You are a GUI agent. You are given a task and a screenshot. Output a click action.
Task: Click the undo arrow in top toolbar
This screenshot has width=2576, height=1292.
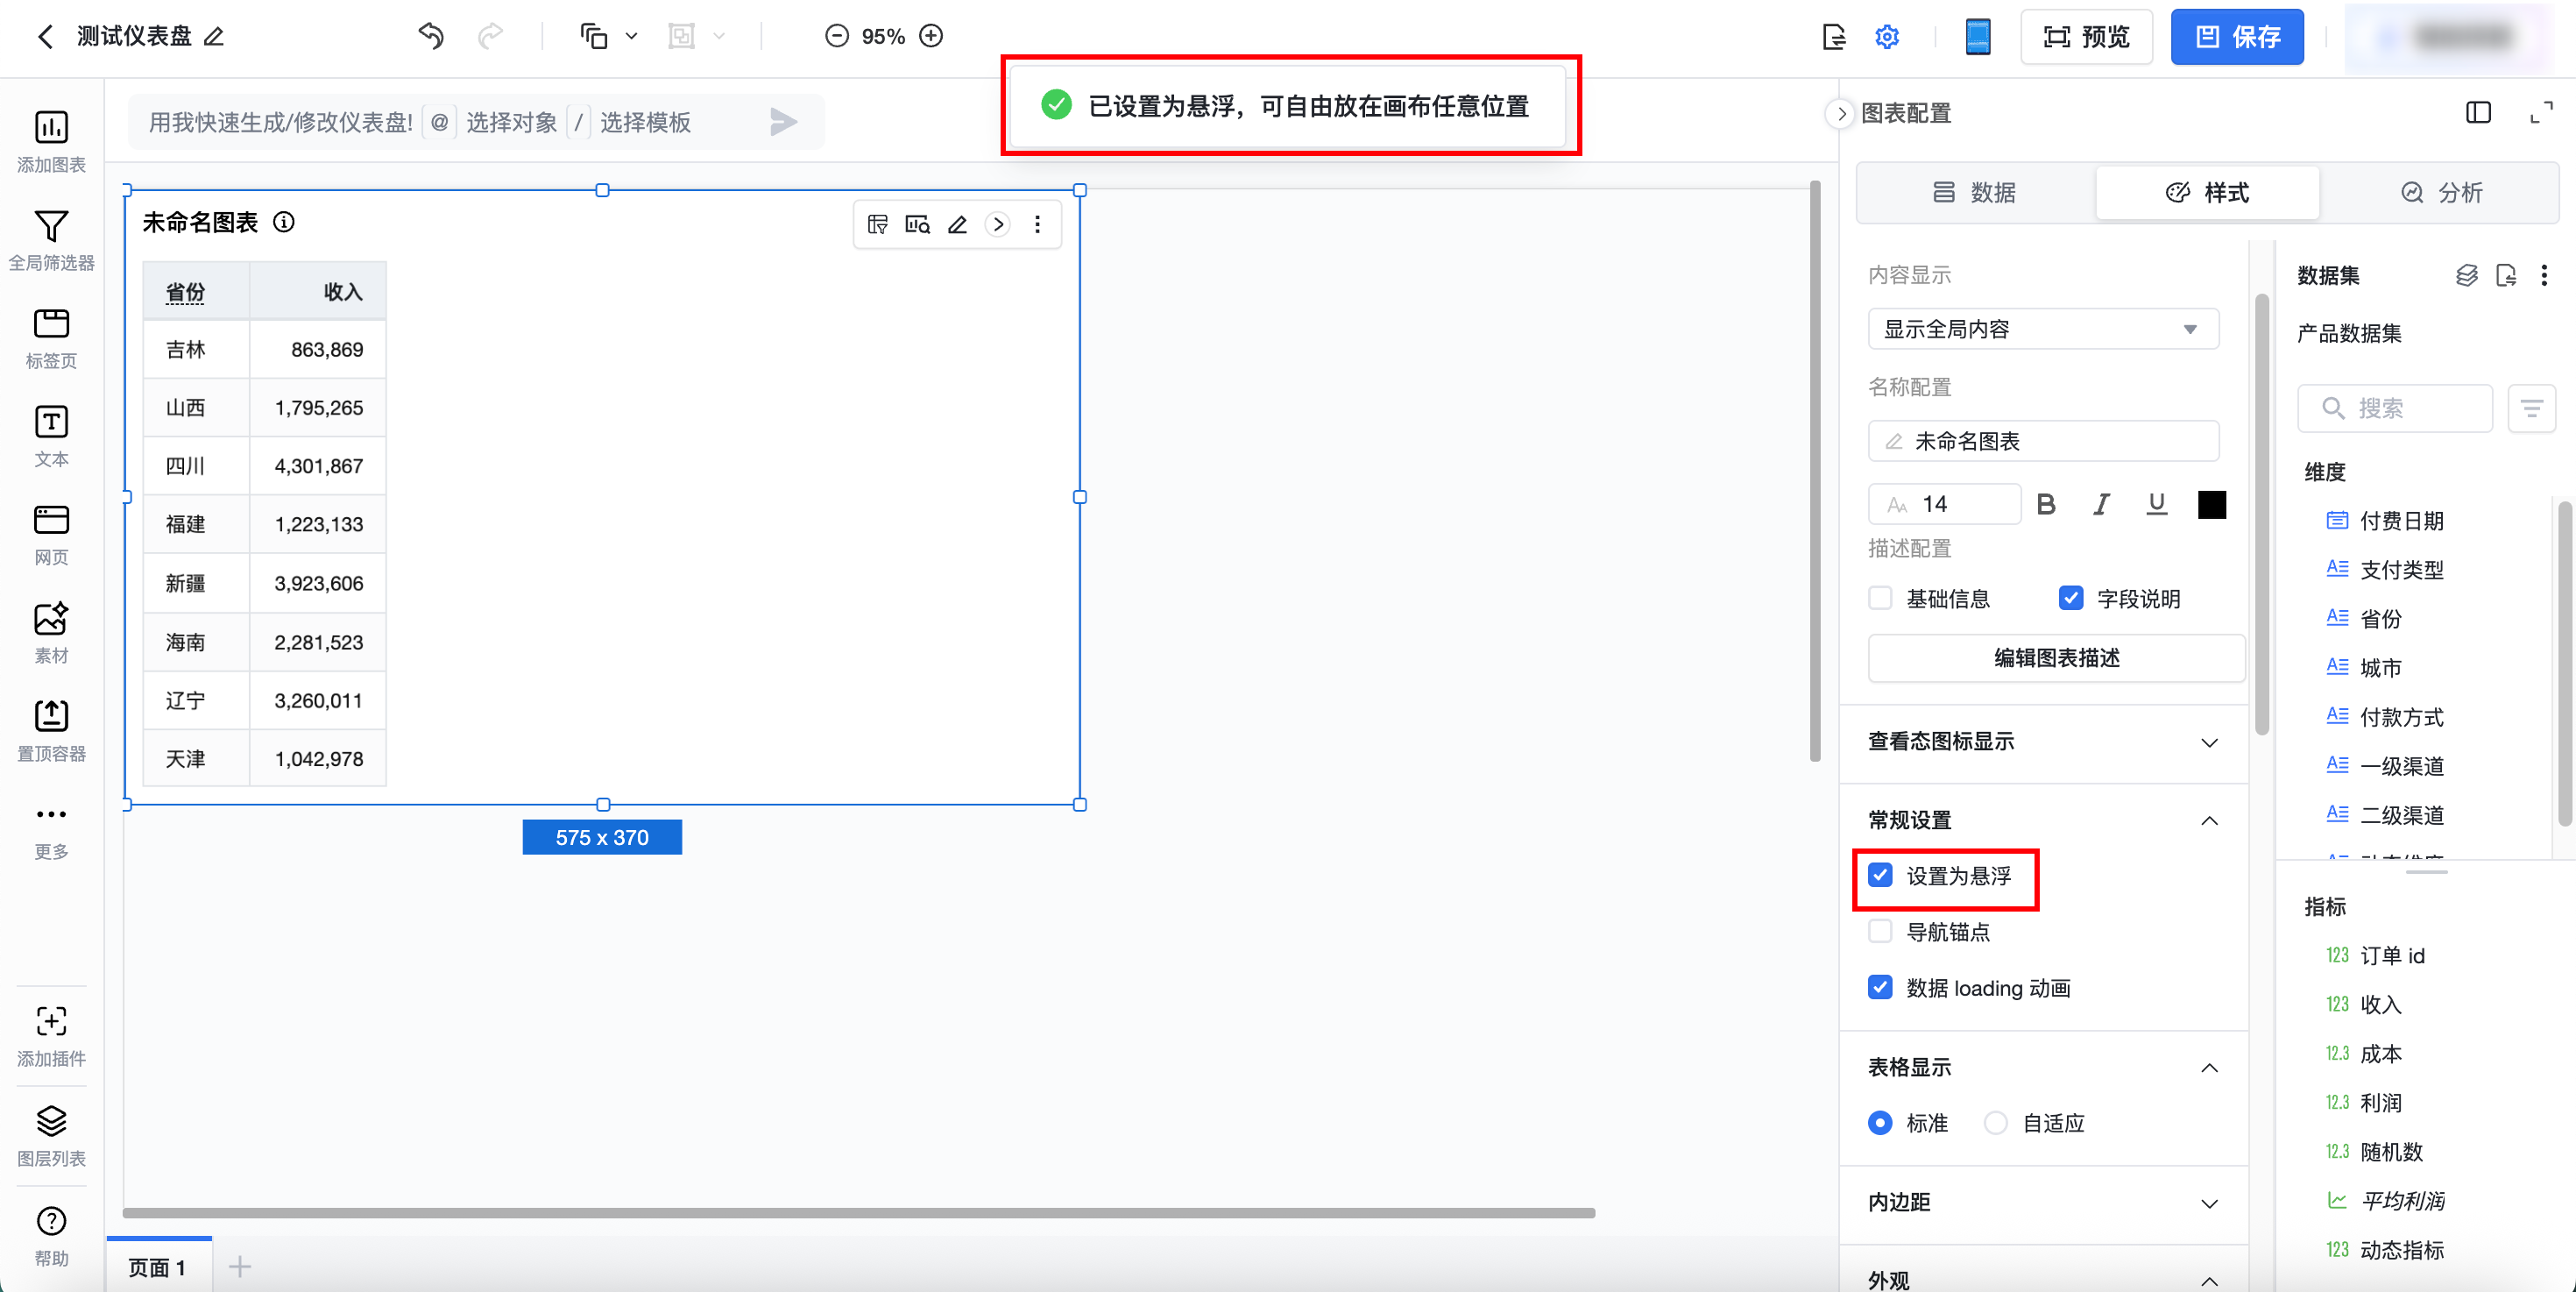[x=431, y=37]
